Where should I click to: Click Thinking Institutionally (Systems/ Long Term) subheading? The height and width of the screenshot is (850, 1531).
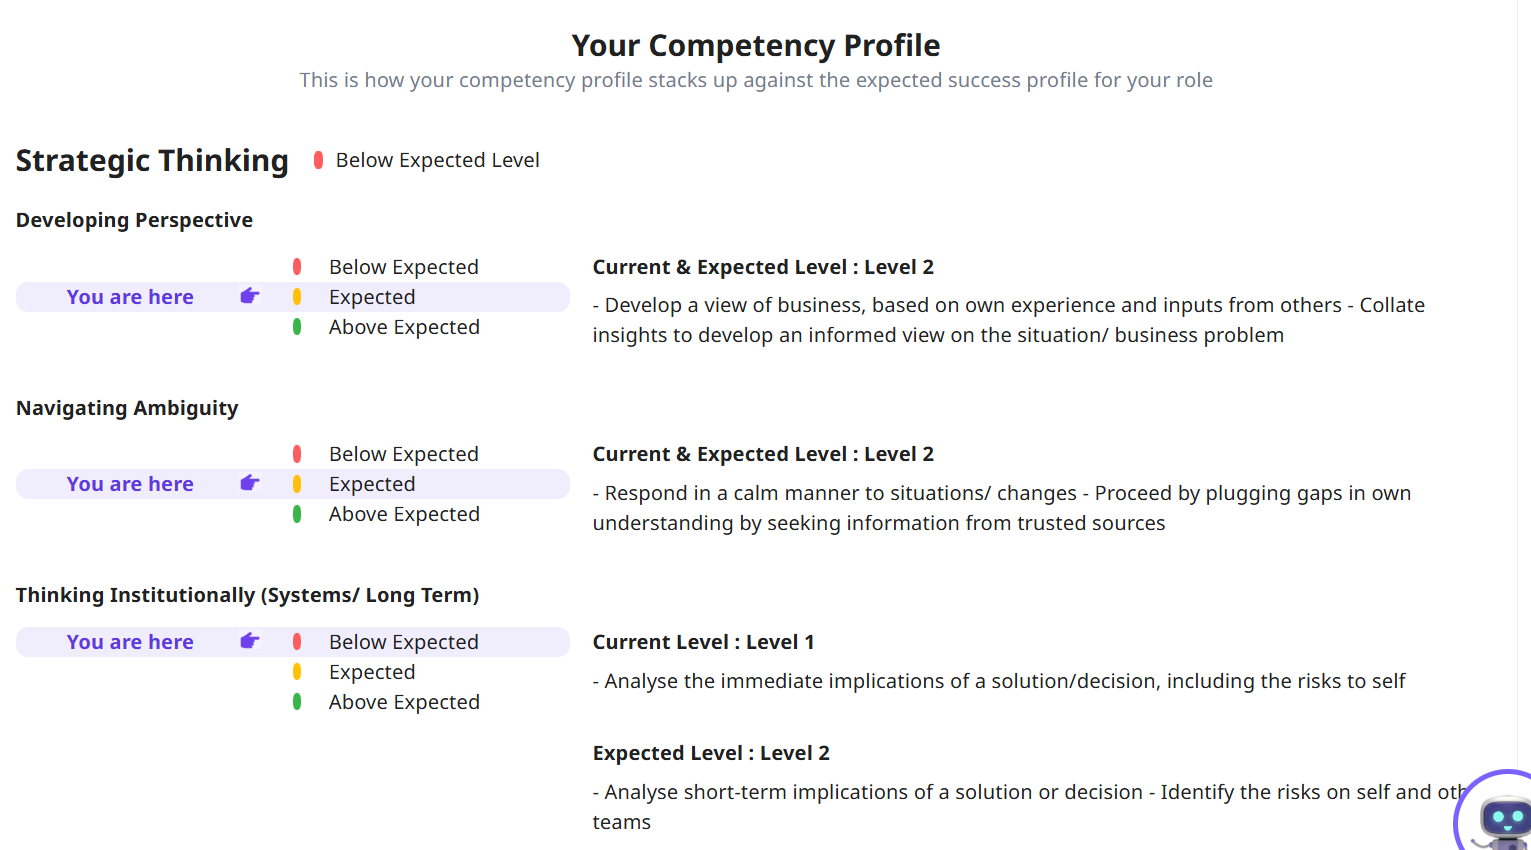click(247, 595)
